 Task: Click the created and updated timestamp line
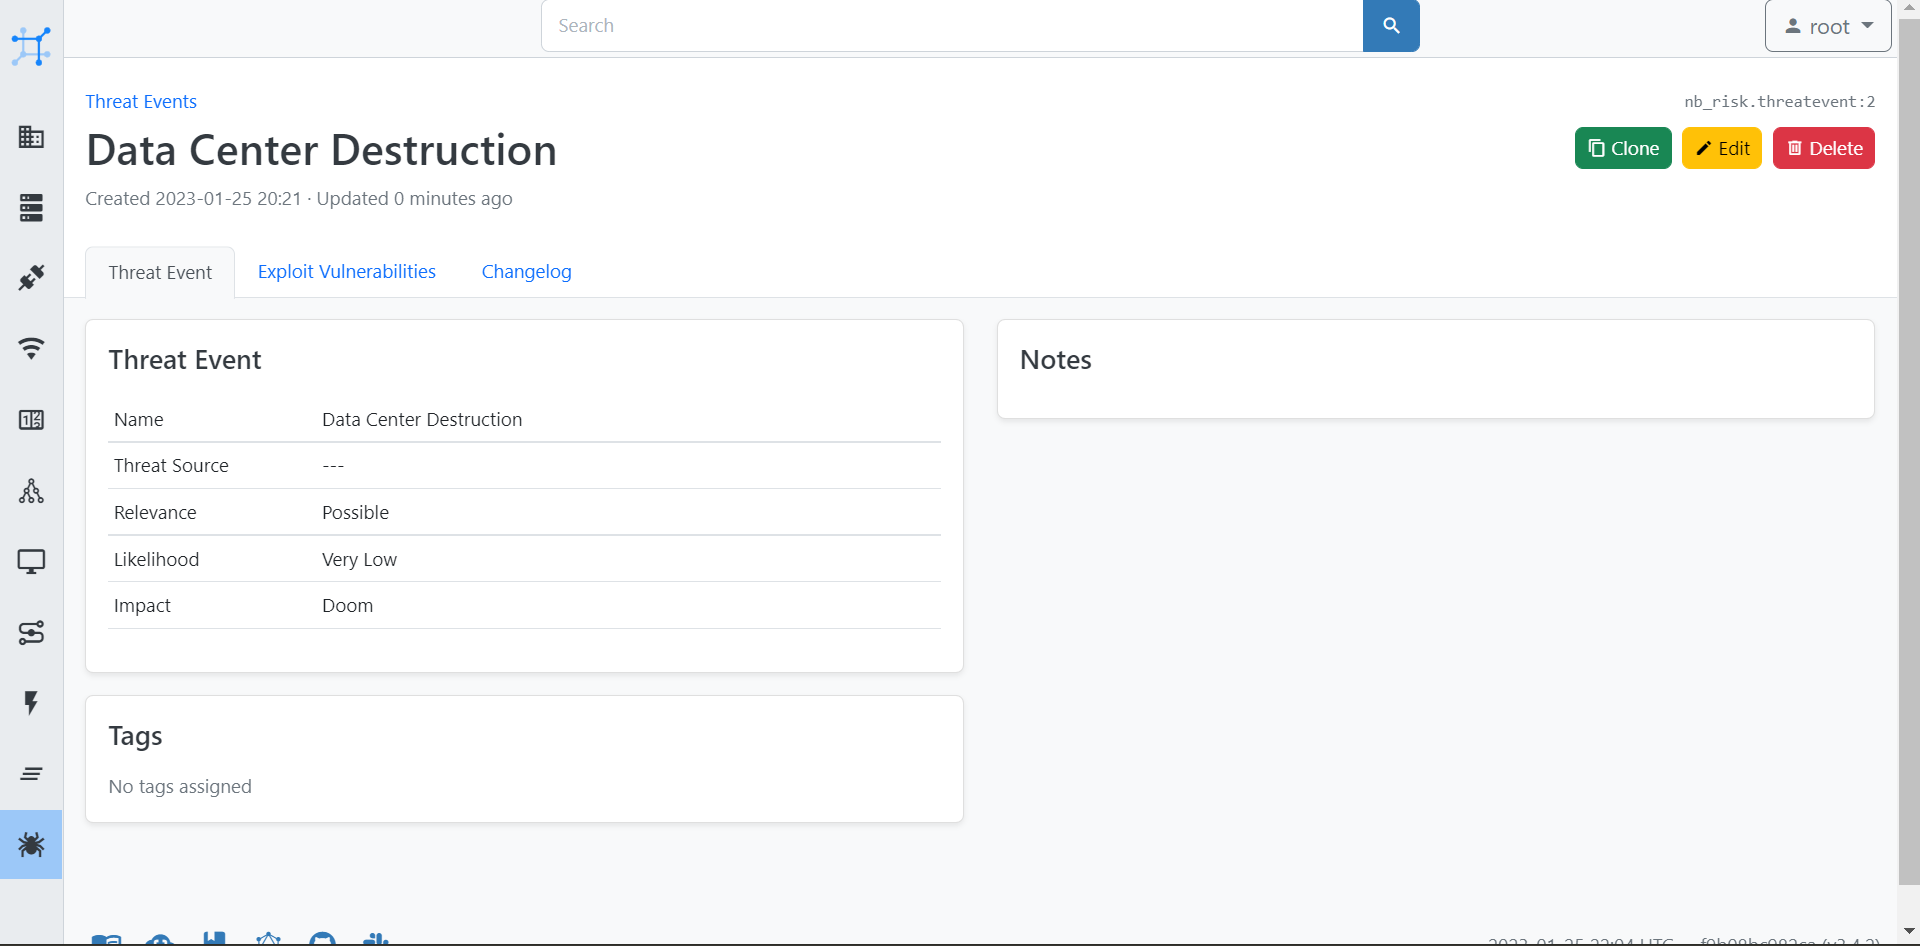point(299,199)
